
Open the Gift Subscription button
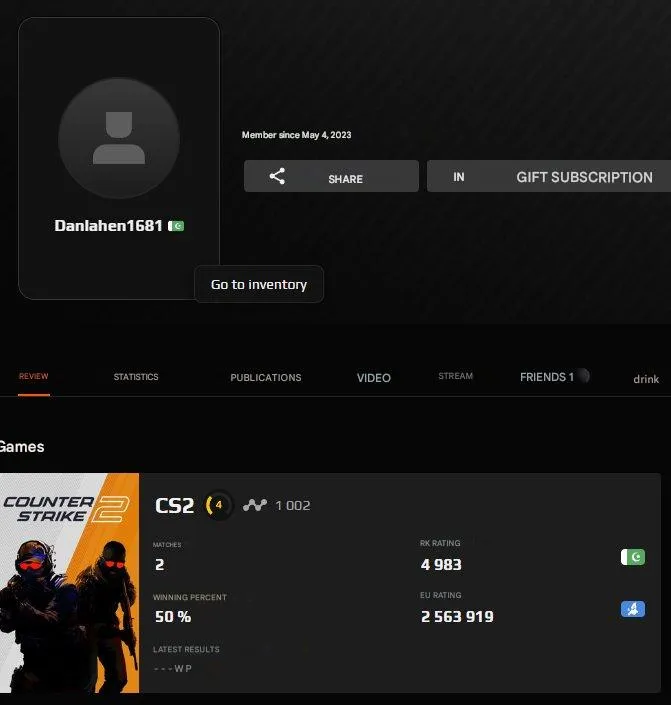[549, 176]
